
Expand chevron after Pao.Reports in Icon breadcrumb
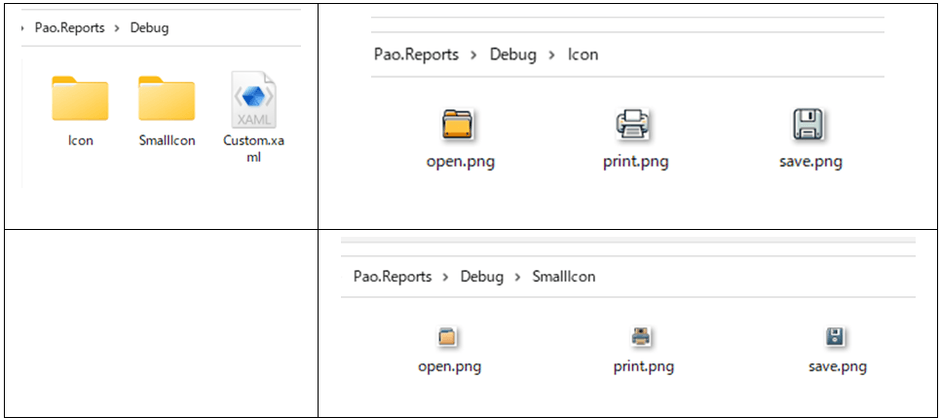pos(474,55)
